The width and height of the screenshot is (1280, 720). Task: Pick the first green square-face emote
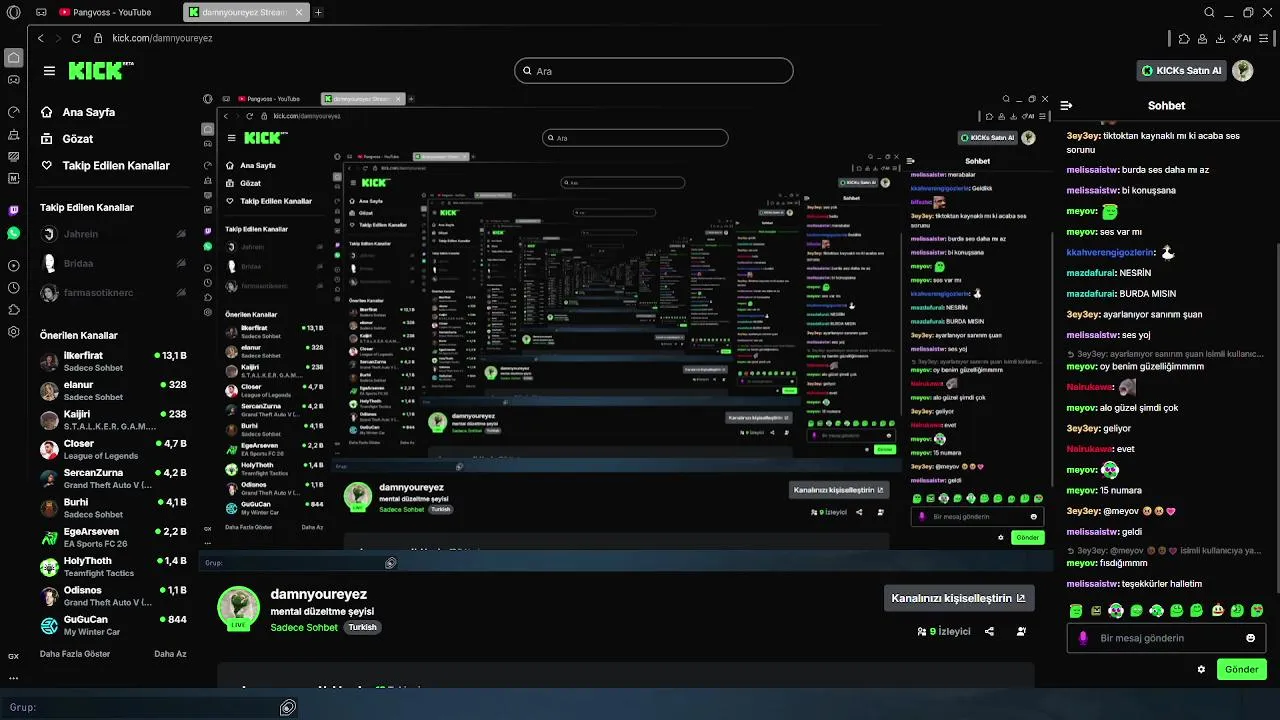[x=1076, y=610]
